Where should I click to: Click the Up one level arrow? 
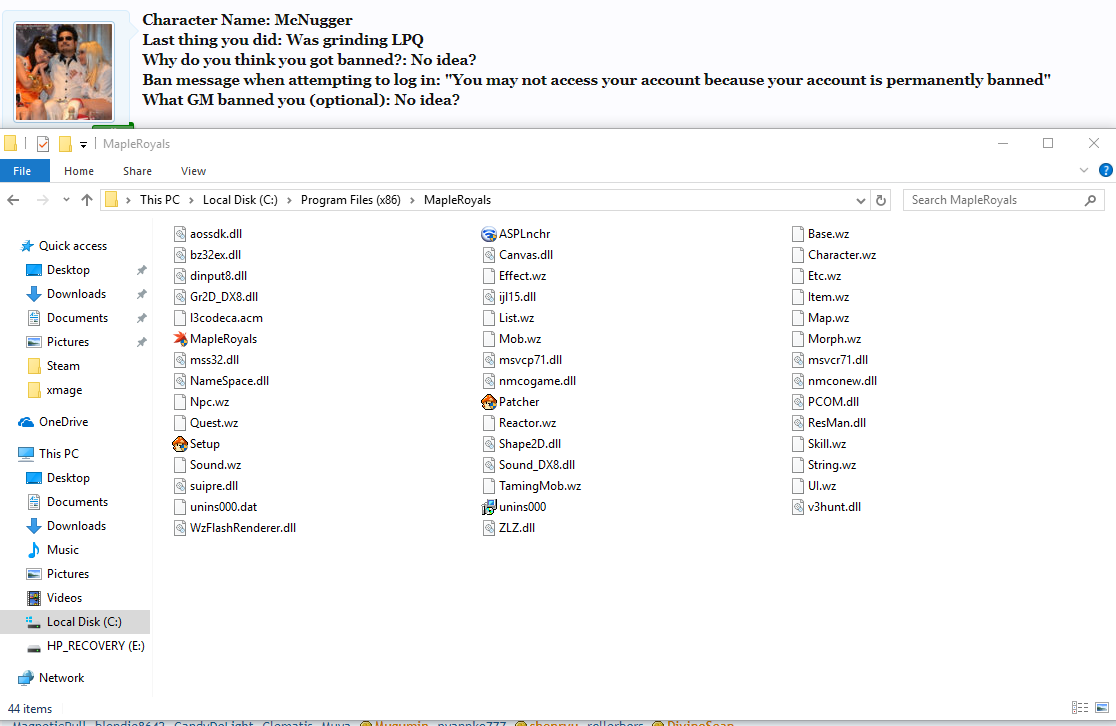click(87, 200)
